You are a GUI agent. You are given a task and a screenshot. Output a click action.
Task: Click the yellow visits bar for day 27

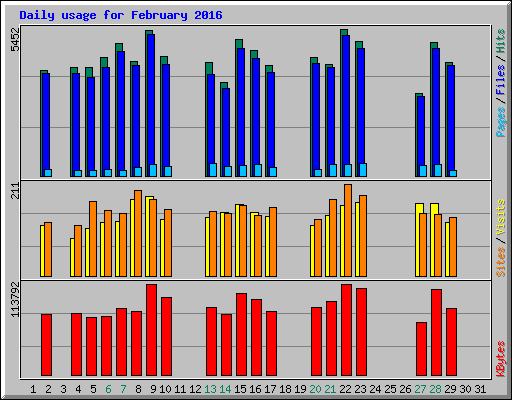point(418,240)
